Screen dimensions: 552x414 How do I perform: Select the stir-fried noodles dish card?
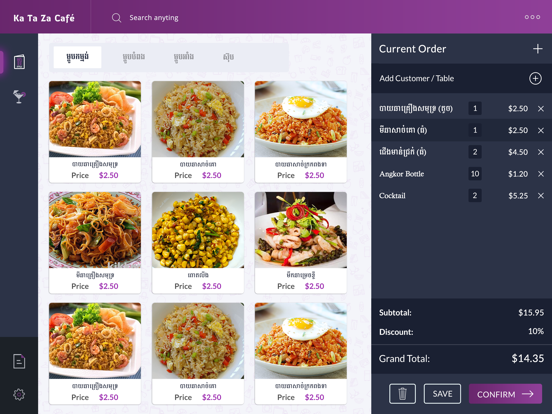click(x=95, y=243)
